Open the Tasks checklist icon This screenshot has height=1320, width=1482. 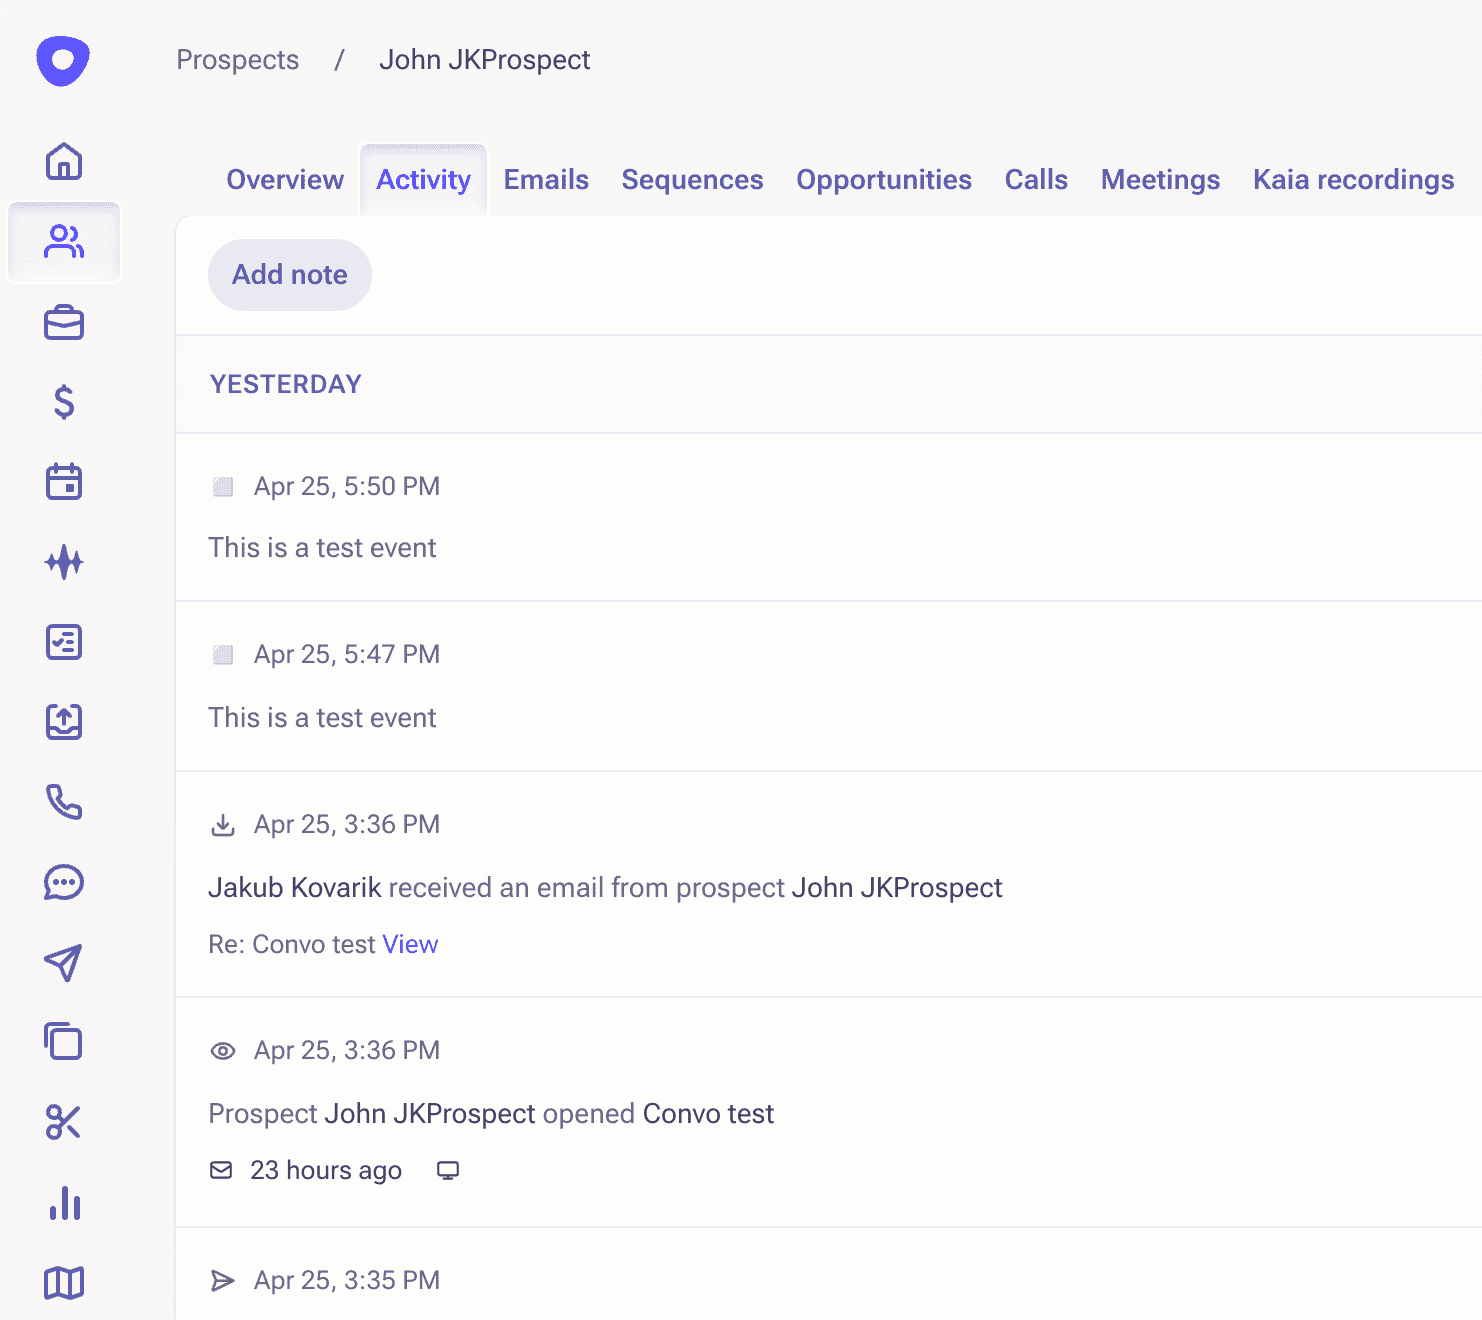[64, 642]
